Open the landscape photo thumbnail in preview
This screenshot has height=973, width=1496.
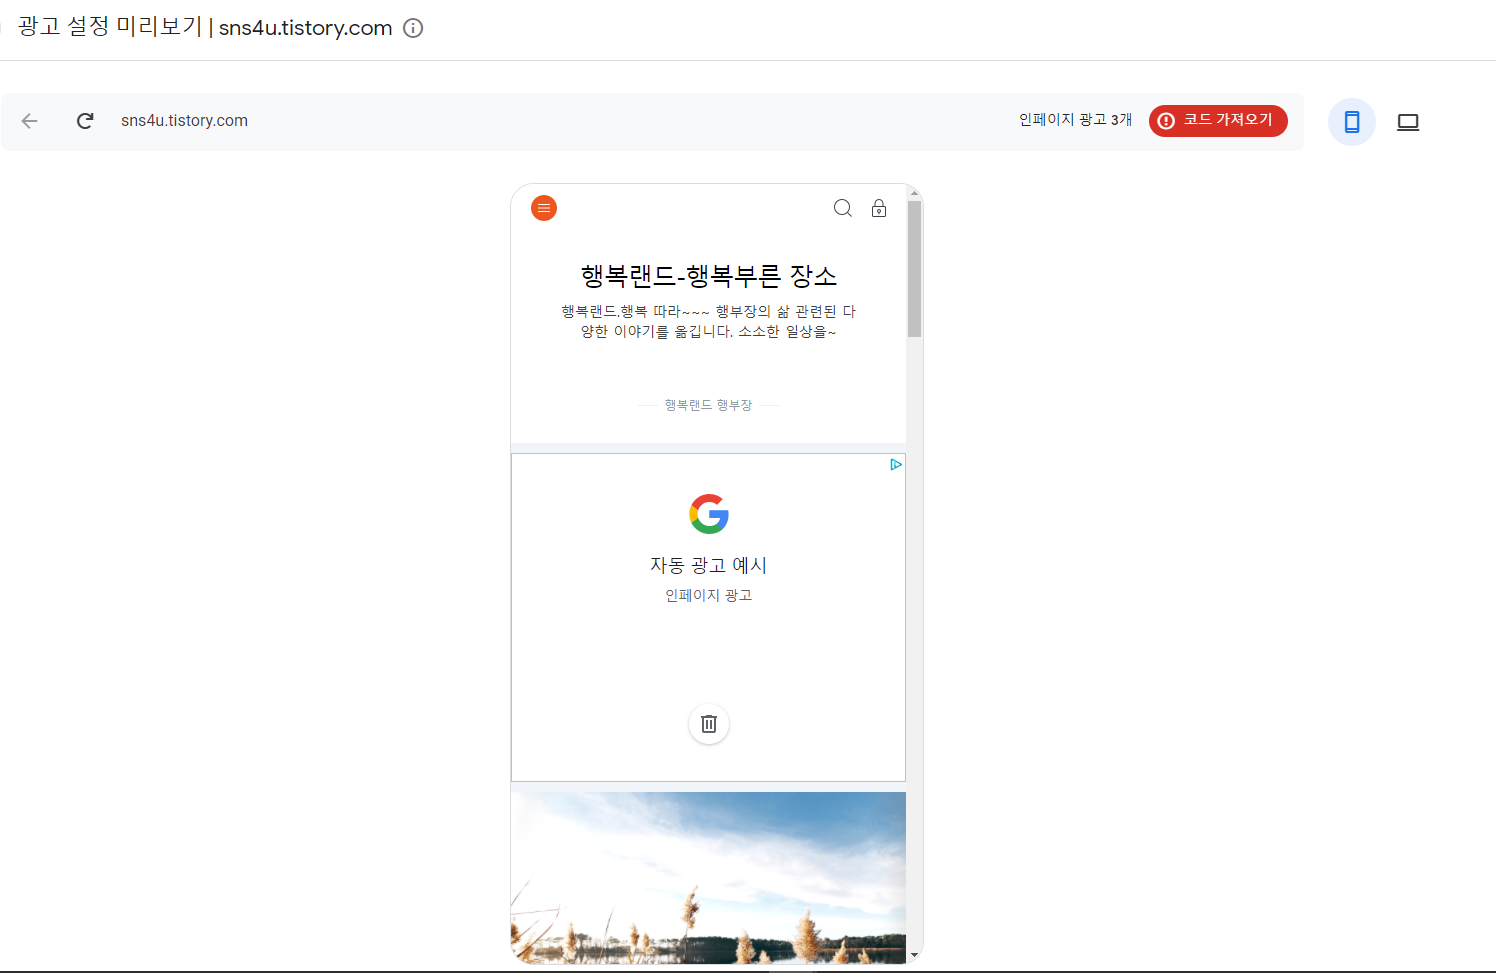point(708,878)
